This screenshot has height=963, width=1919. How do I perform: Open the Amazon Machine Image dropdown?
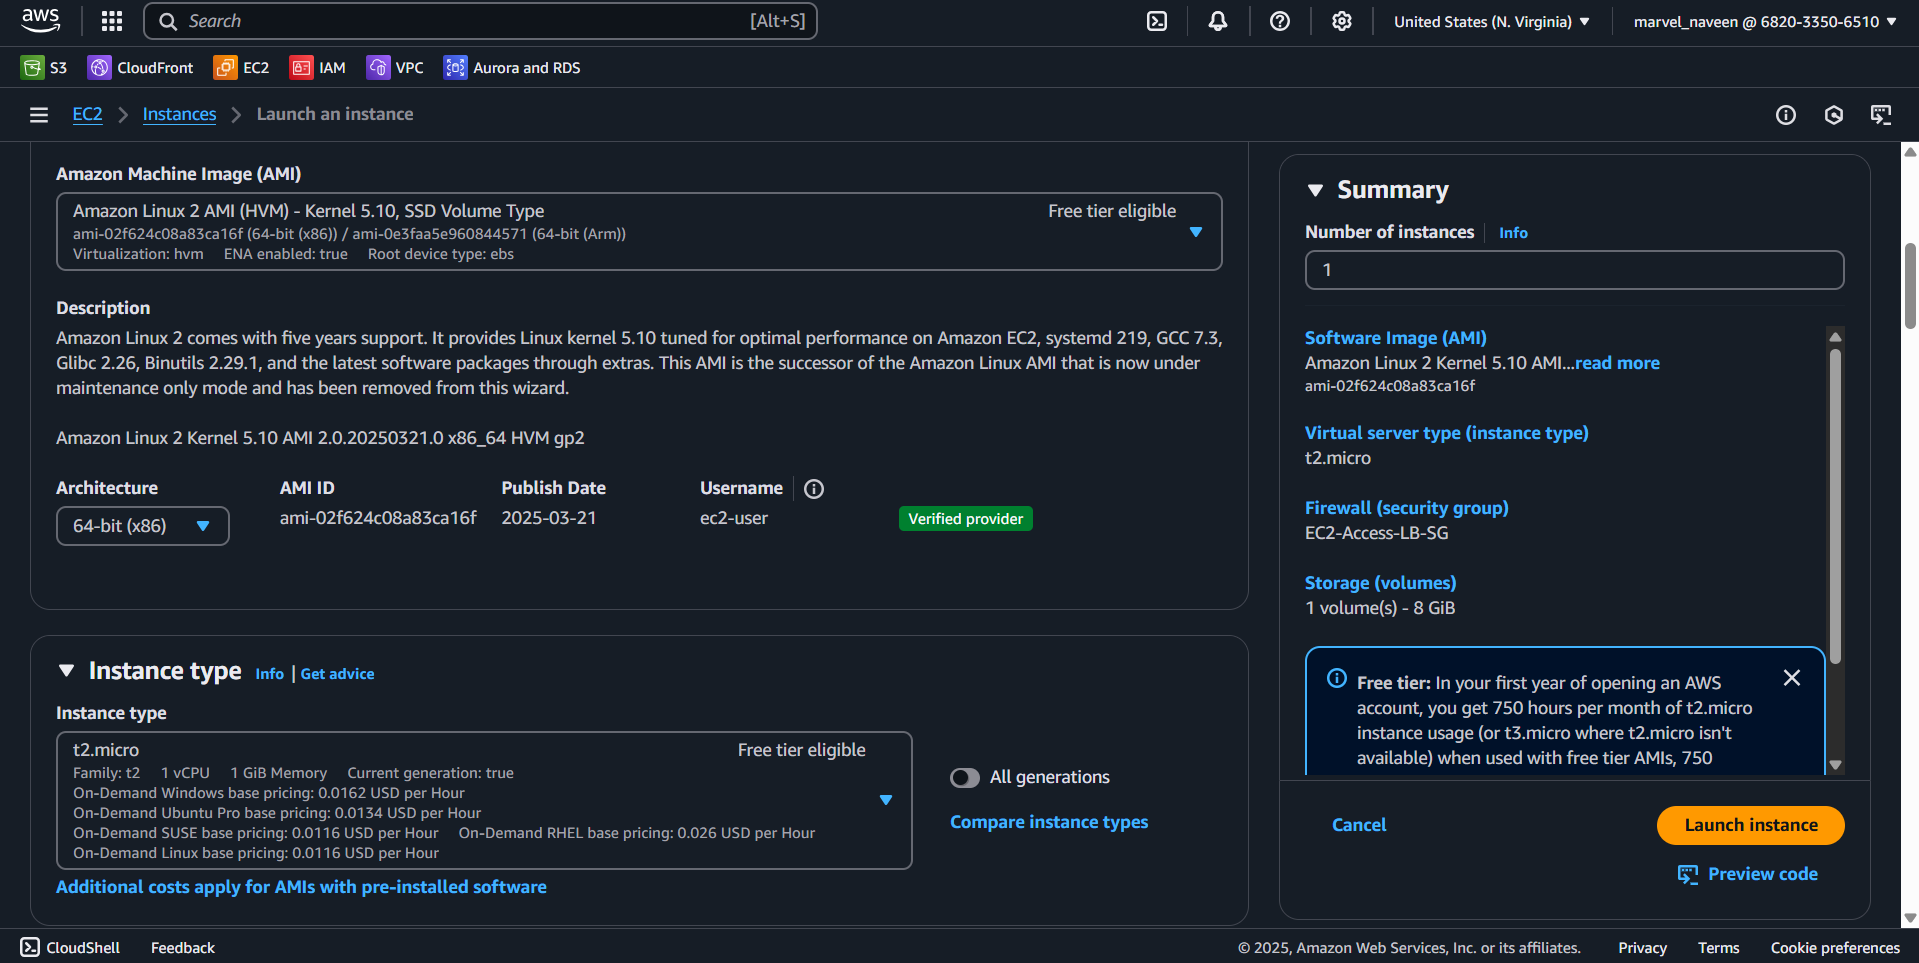(x=639, y=232)
